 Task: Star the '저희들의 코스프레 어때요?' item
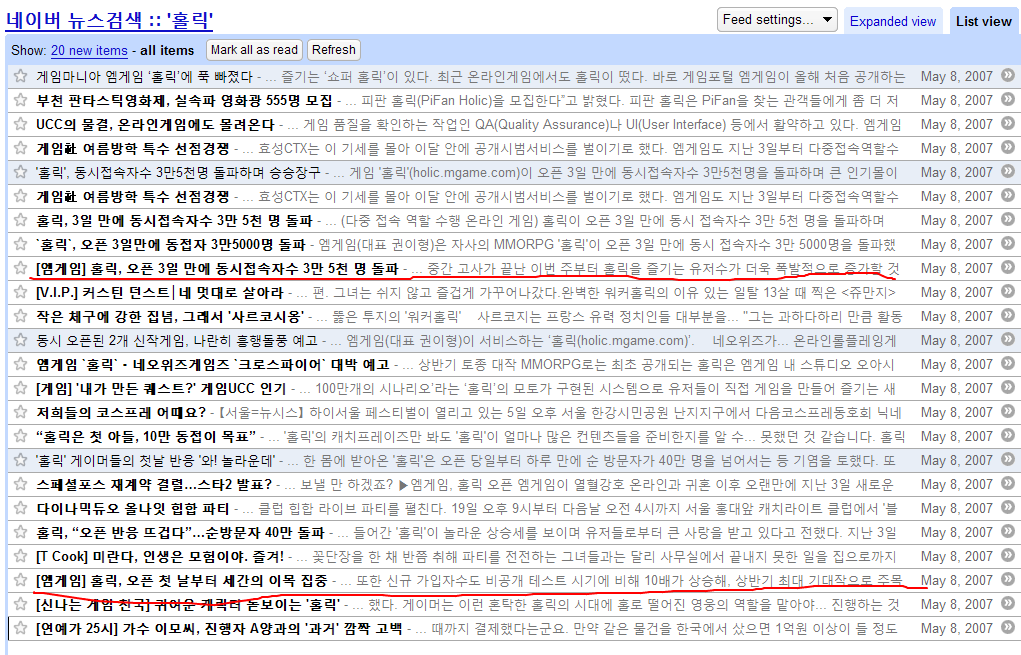(x=20, y=412)
